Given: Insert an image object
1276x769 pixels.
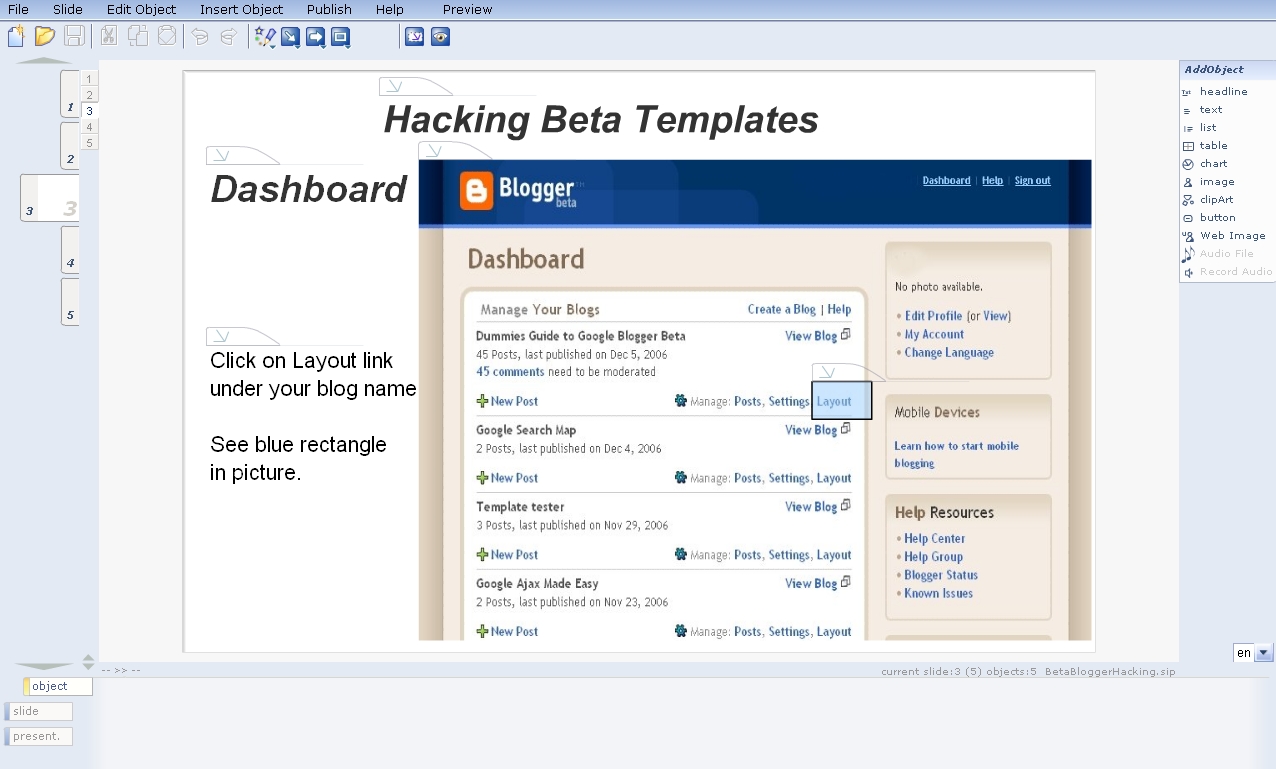Looking at the screenshot, I should click(1217, 181).
